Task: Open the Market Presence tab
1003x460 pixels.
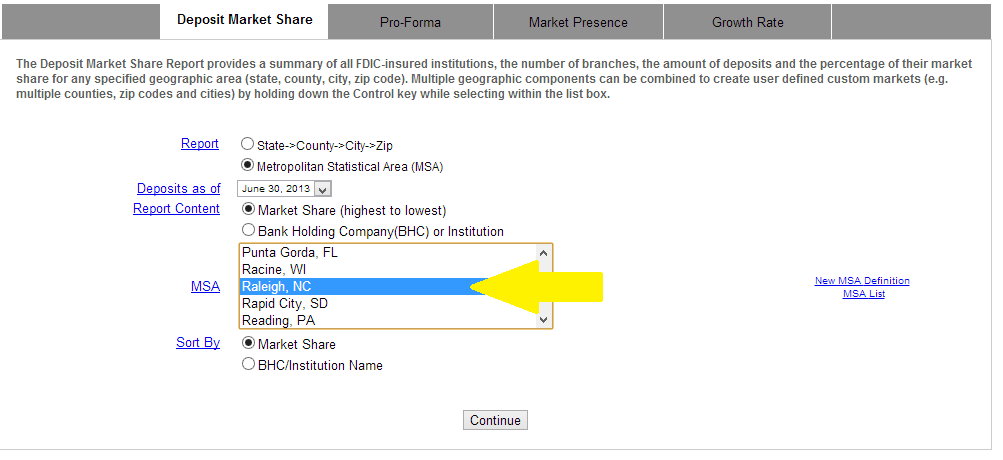Action: click(578, 22)
